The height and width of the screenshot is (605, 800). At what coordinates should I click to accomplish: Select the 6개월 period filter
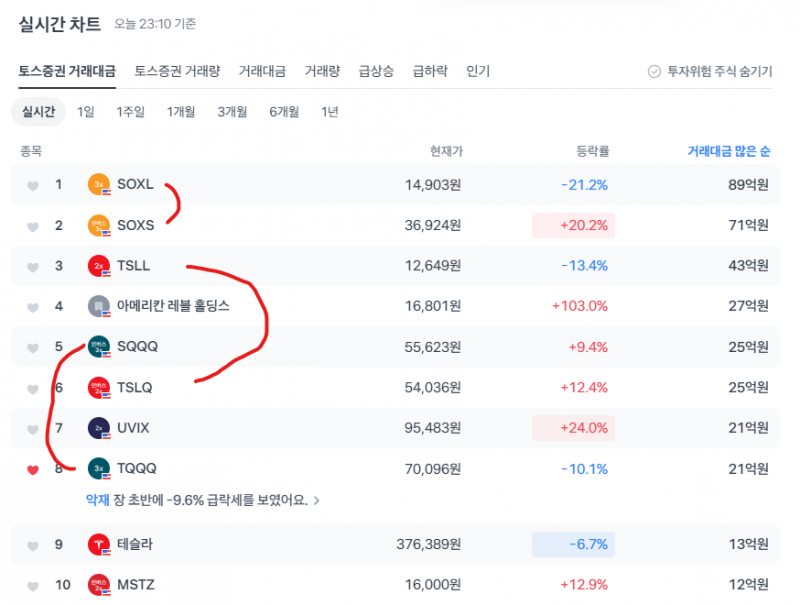click(284, 112)
